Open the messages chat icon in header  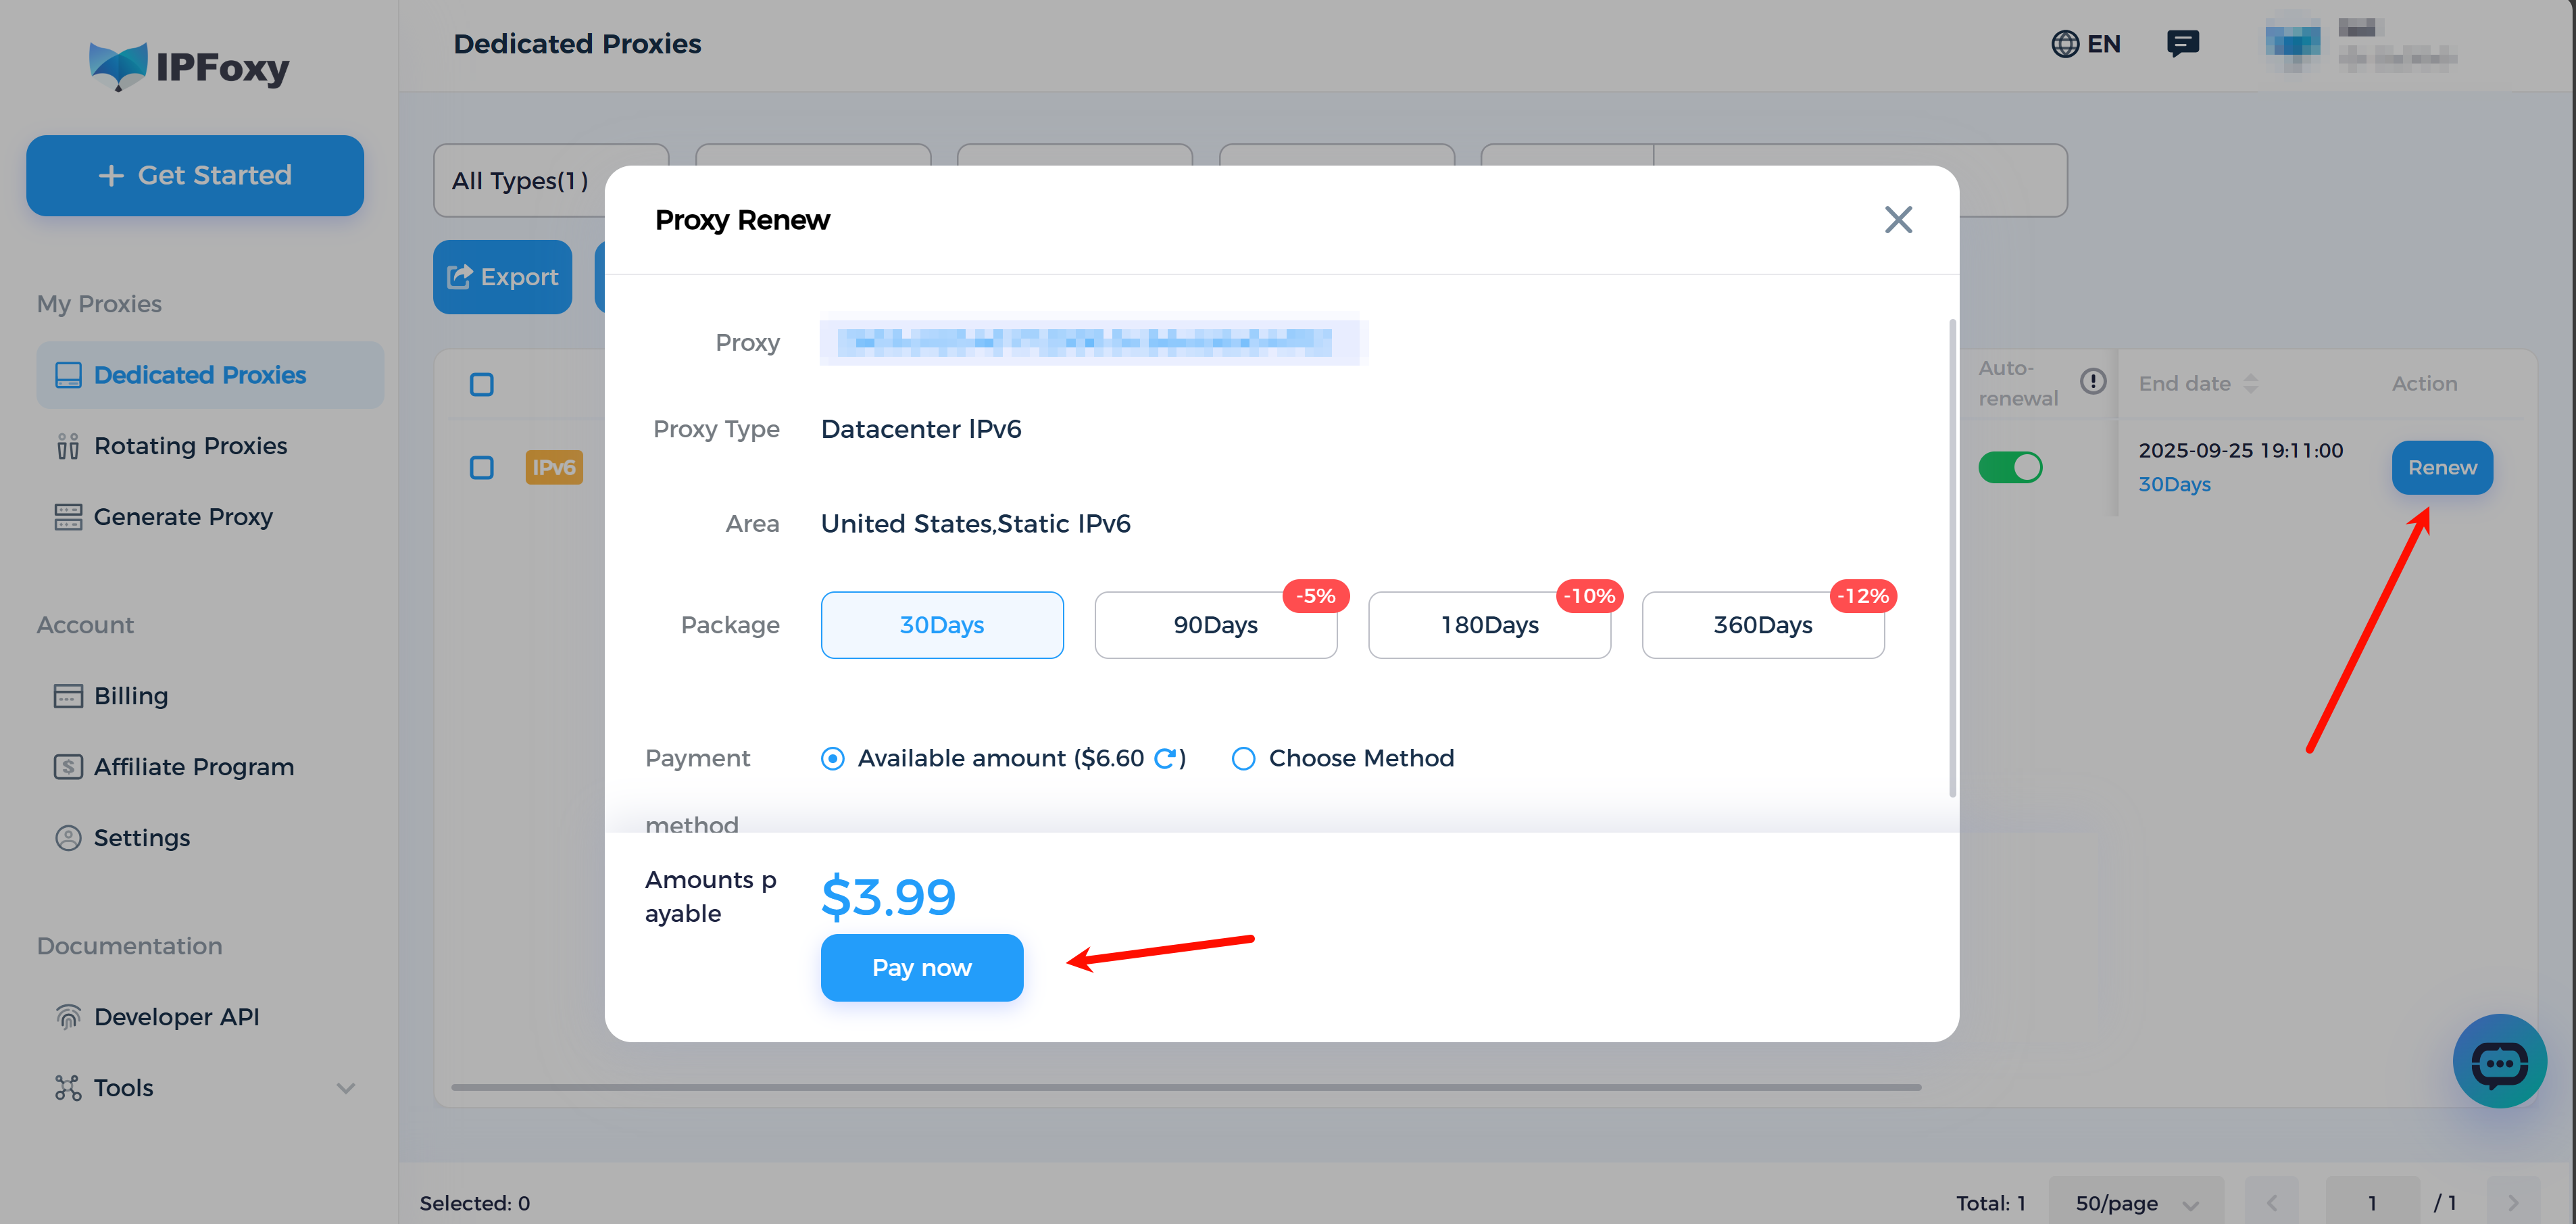click(2182, 44)
